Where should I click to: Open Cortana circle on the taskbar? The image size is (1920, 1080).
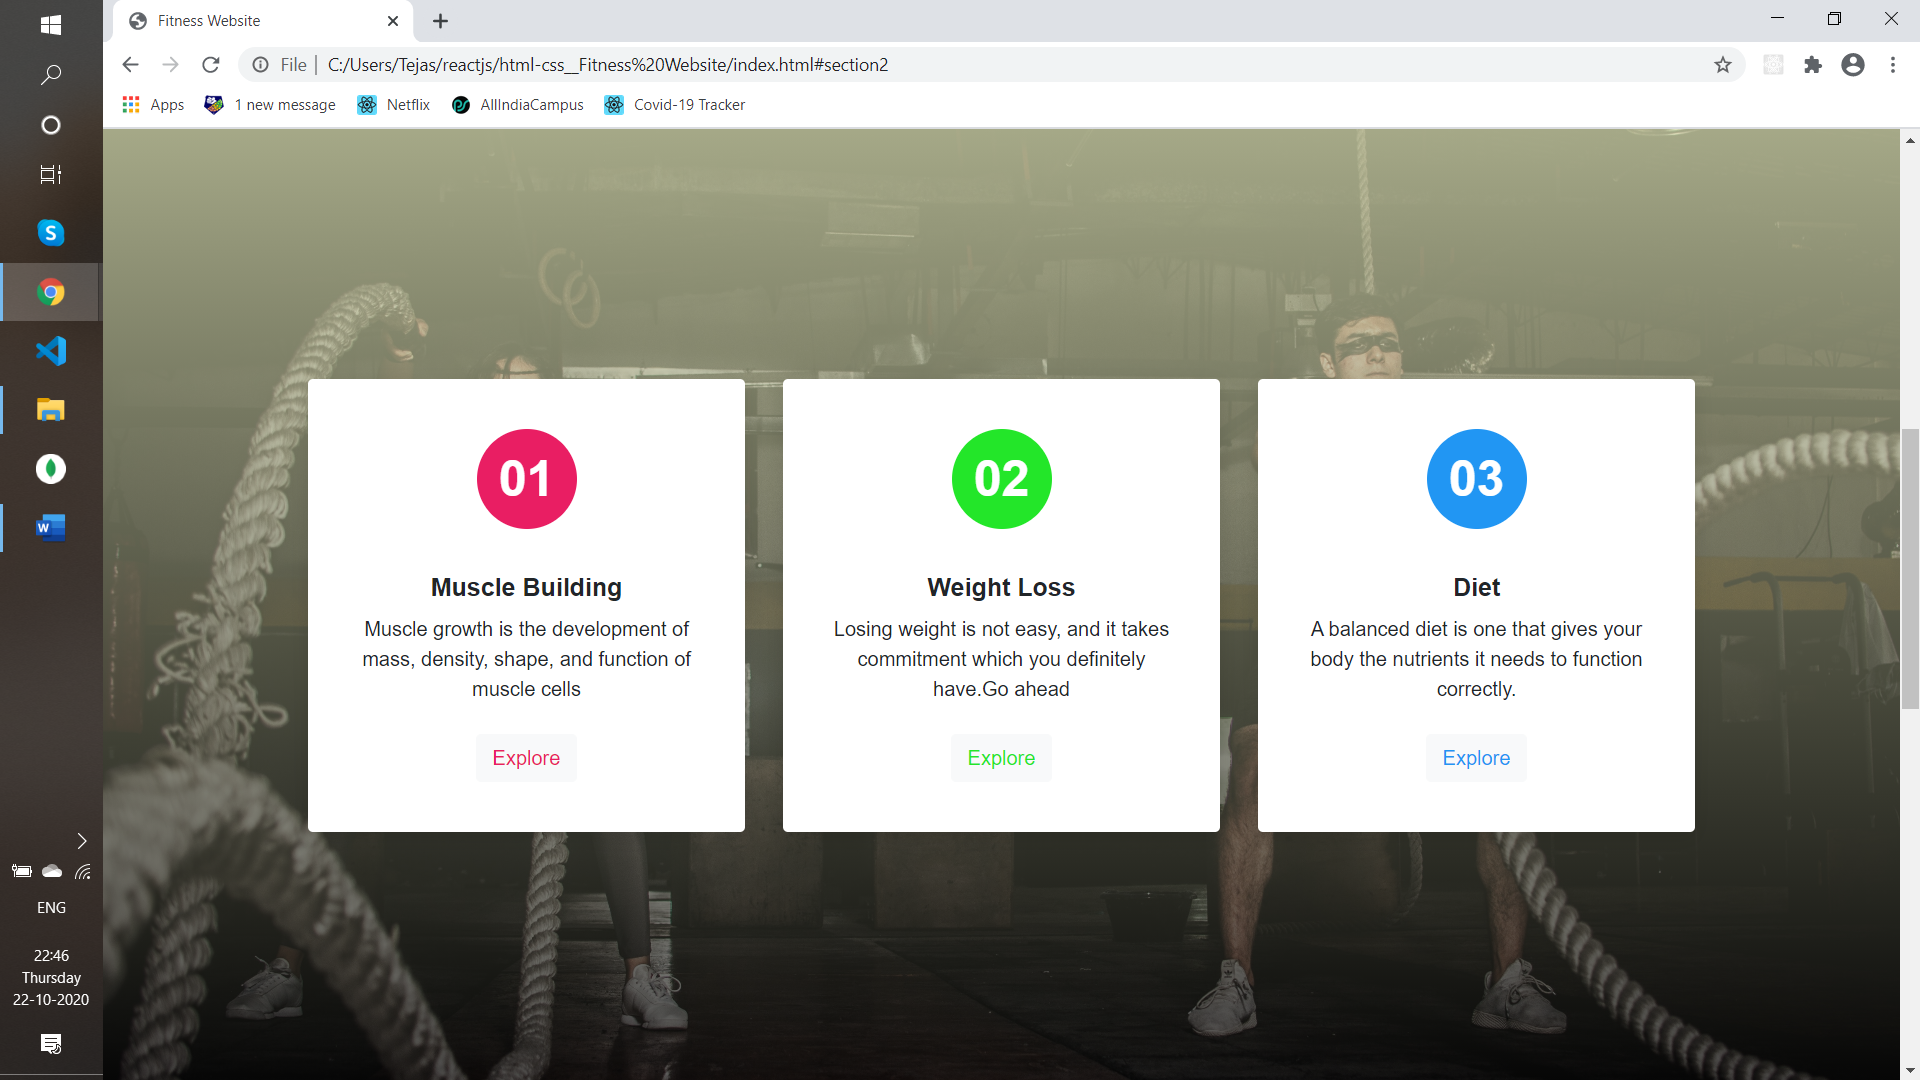(51, 125)
